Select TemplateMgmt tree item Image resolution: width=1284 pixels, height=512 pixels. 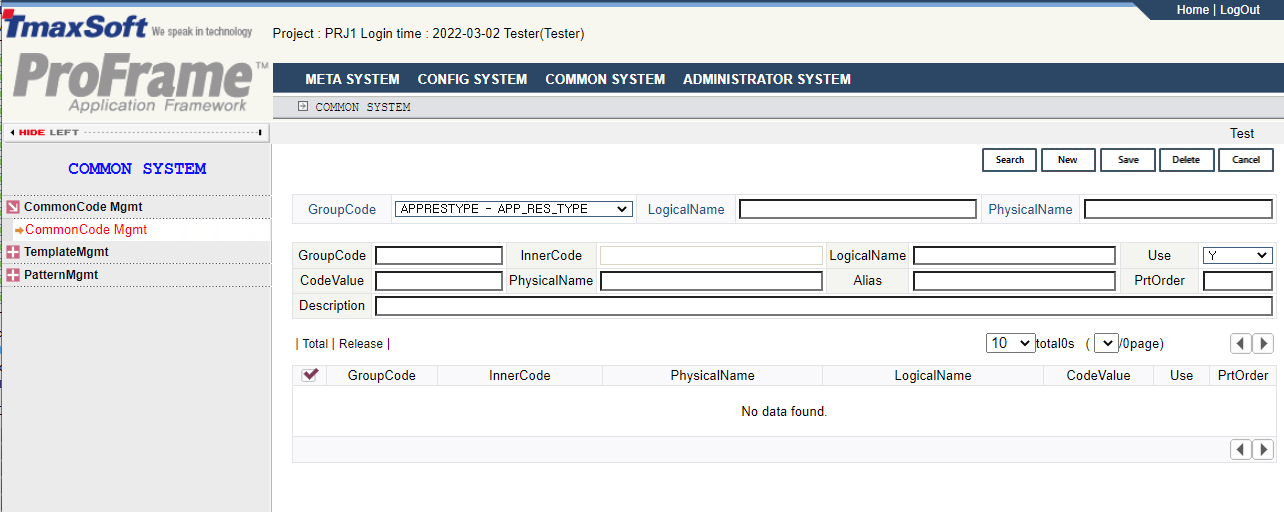tap(66, 252)
